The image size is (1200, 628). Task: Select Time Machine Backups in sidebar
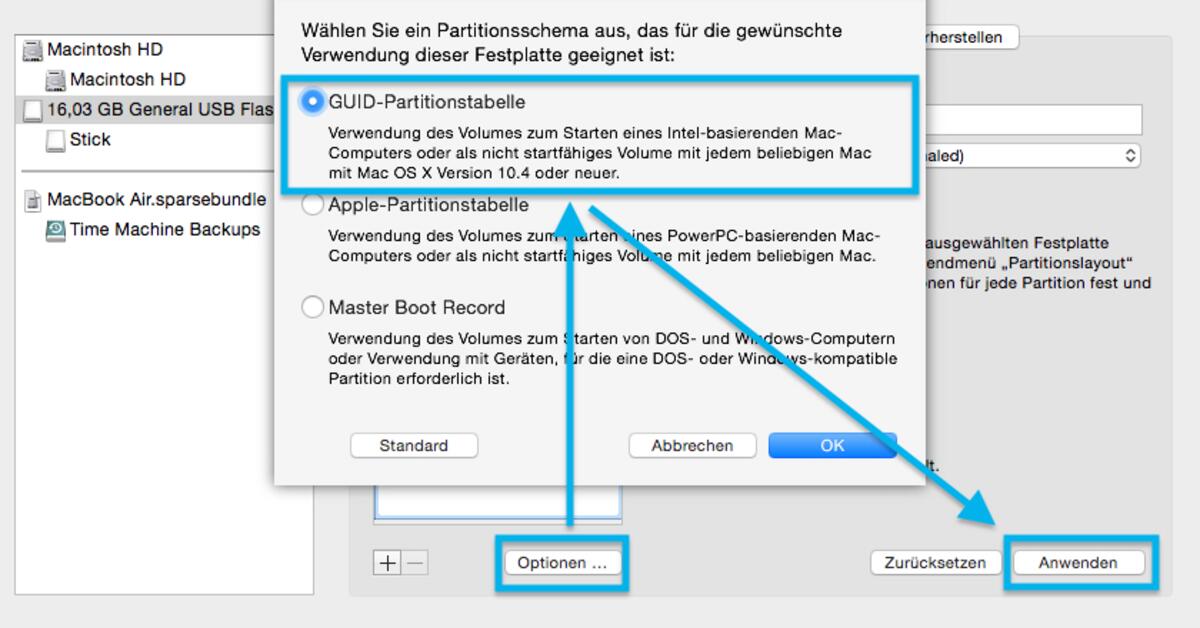pos(146,230)
